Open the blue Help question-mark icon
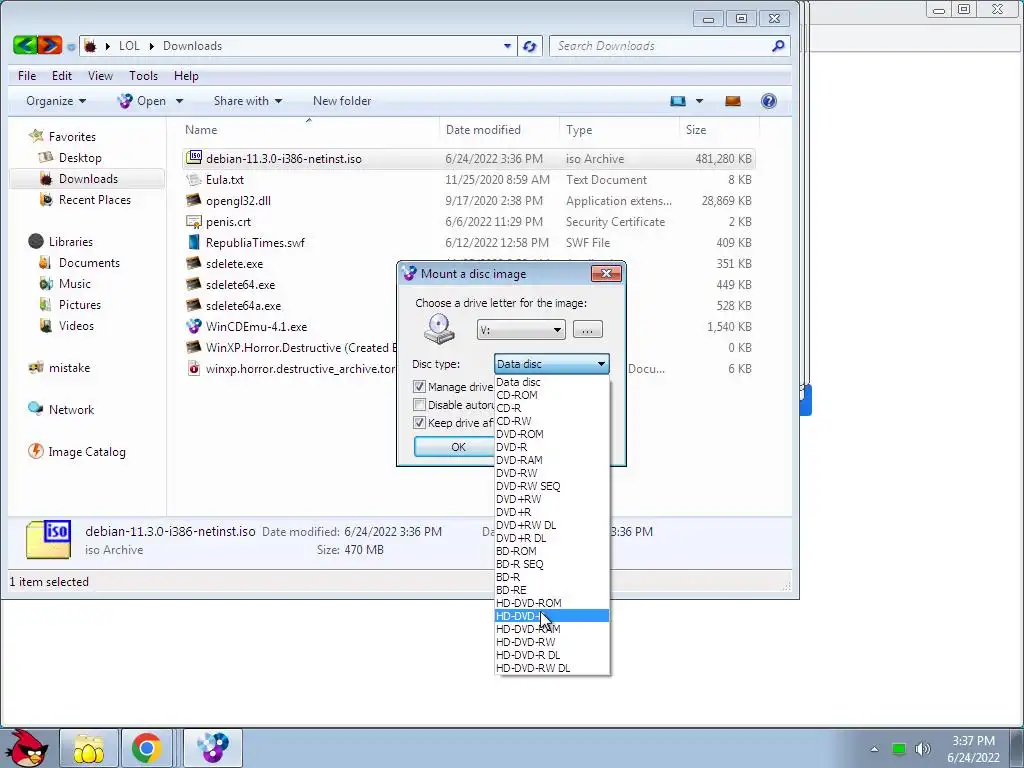Viewport: 1024px width, 768px height. click(x=769, y=101)
